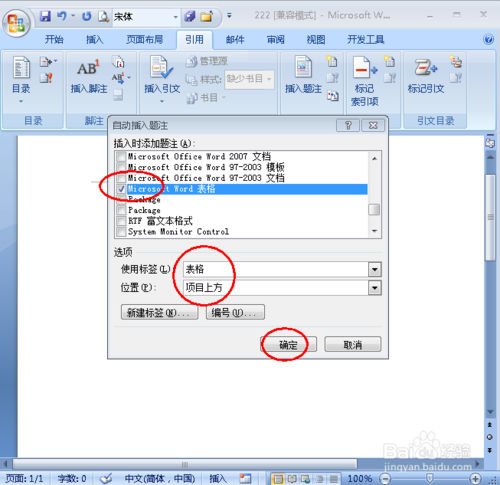Click Mark Entry (标记索引项) button

coord(365,81)
